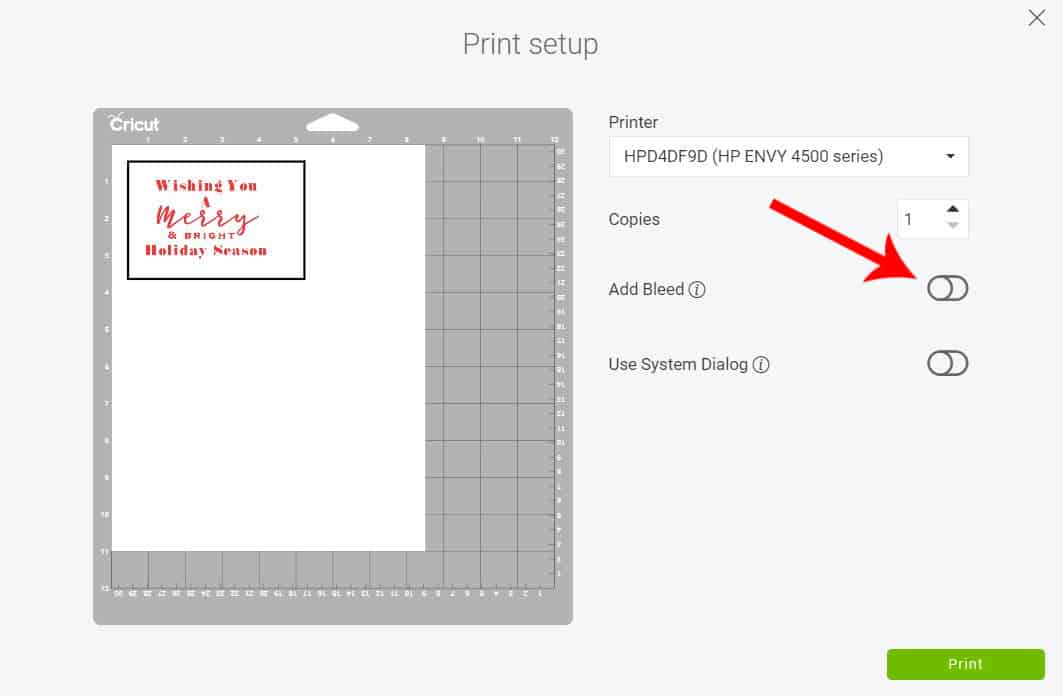1063x696 pixels.
Task: Enable the Add Bleed toggle
Action: point(947,289)
